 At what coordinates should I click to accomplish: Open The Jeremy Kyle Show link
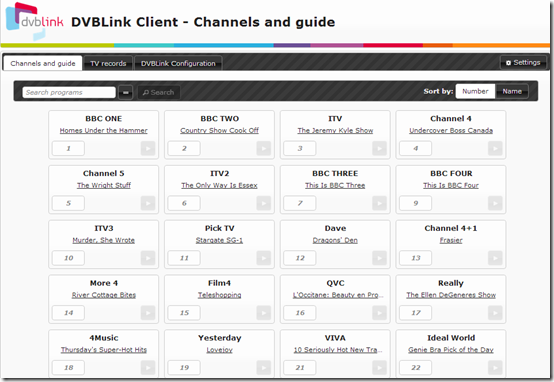click(335, 130)
